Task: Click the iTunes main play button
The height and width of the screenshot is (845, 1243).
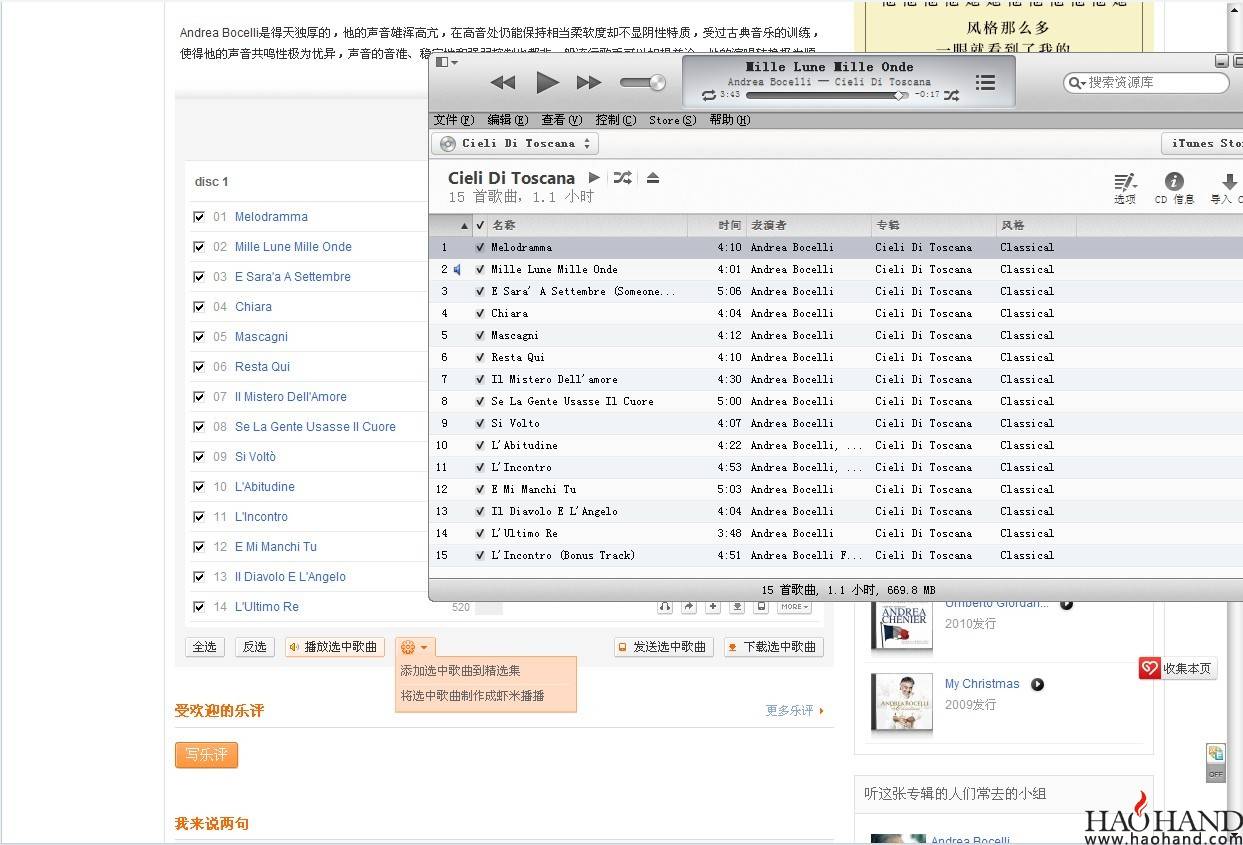Action: (546, 82)
